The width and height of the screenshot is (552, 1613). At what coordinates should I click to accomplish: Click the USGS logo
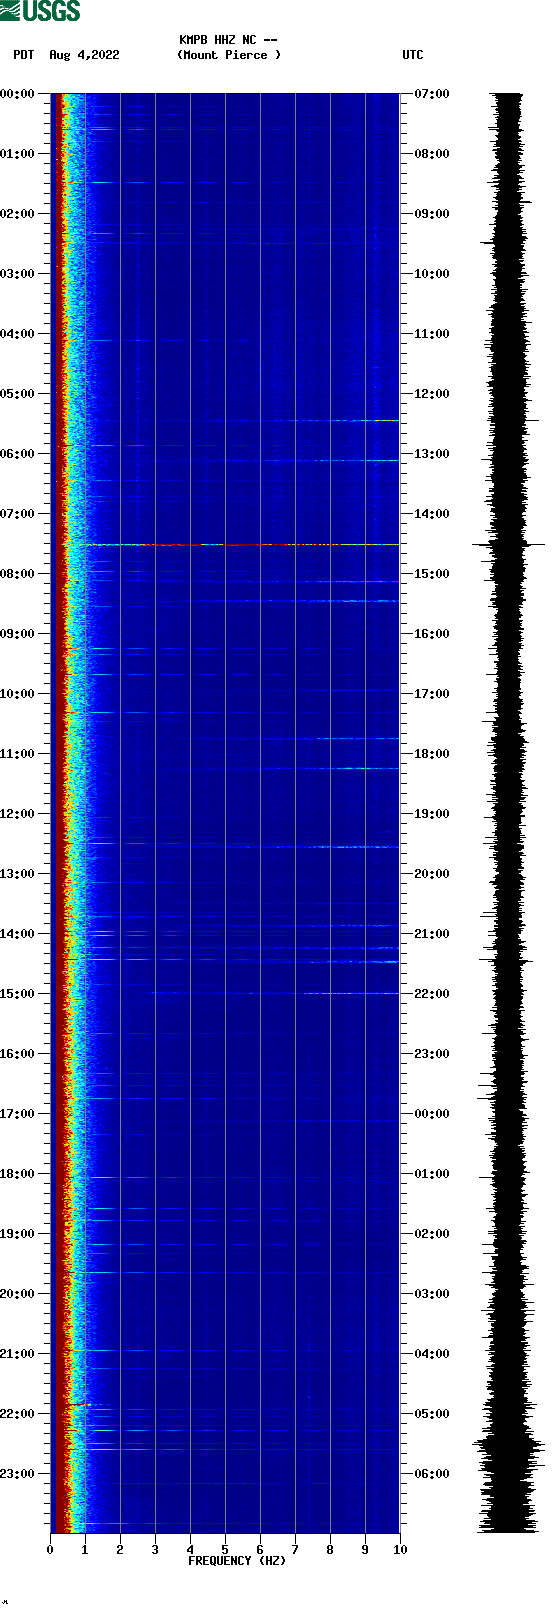(x=40, y=11)
